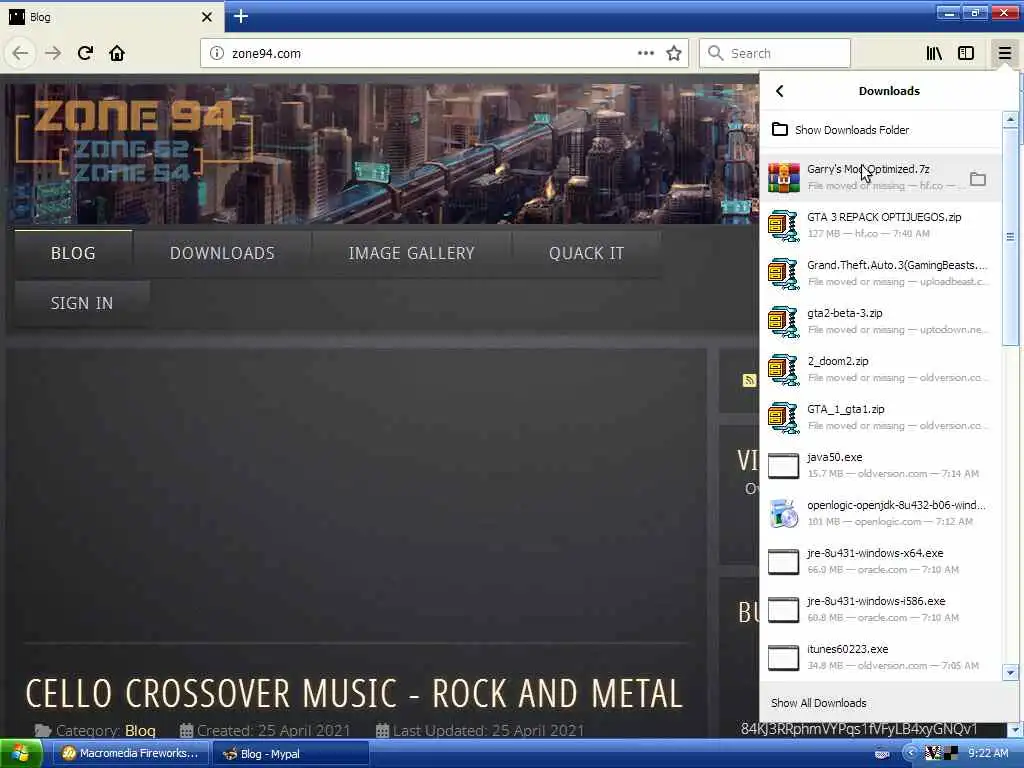Open the DOWNLOADS site menu item

pos(222,253)
